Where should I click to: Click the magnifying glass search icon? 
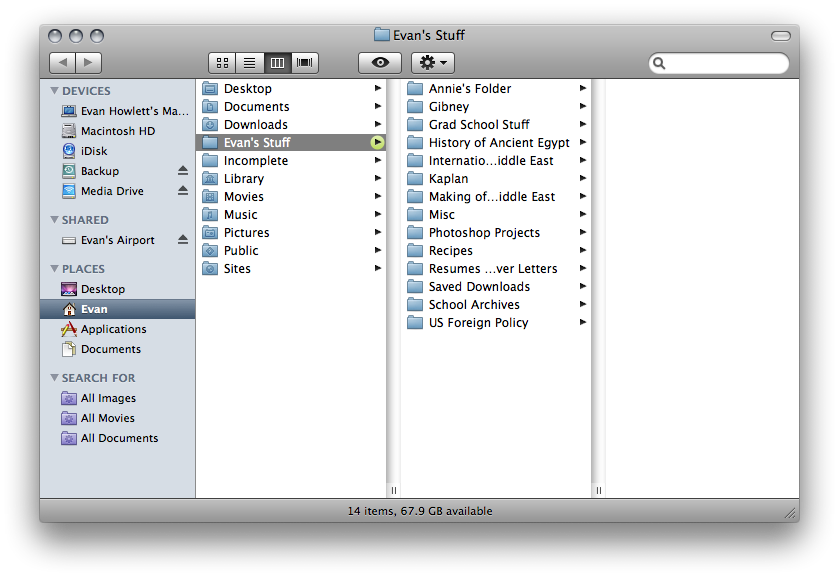pos(659,63)
